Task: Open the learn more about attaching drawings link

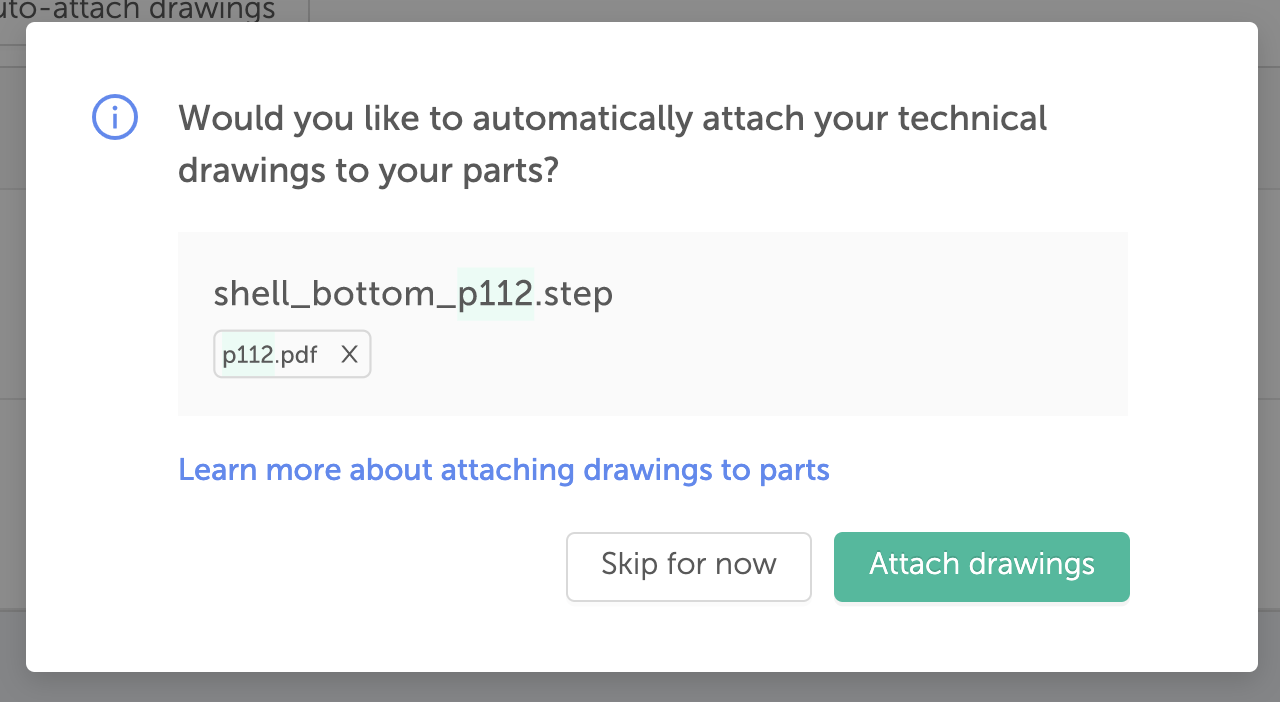Action: [504, 469]
